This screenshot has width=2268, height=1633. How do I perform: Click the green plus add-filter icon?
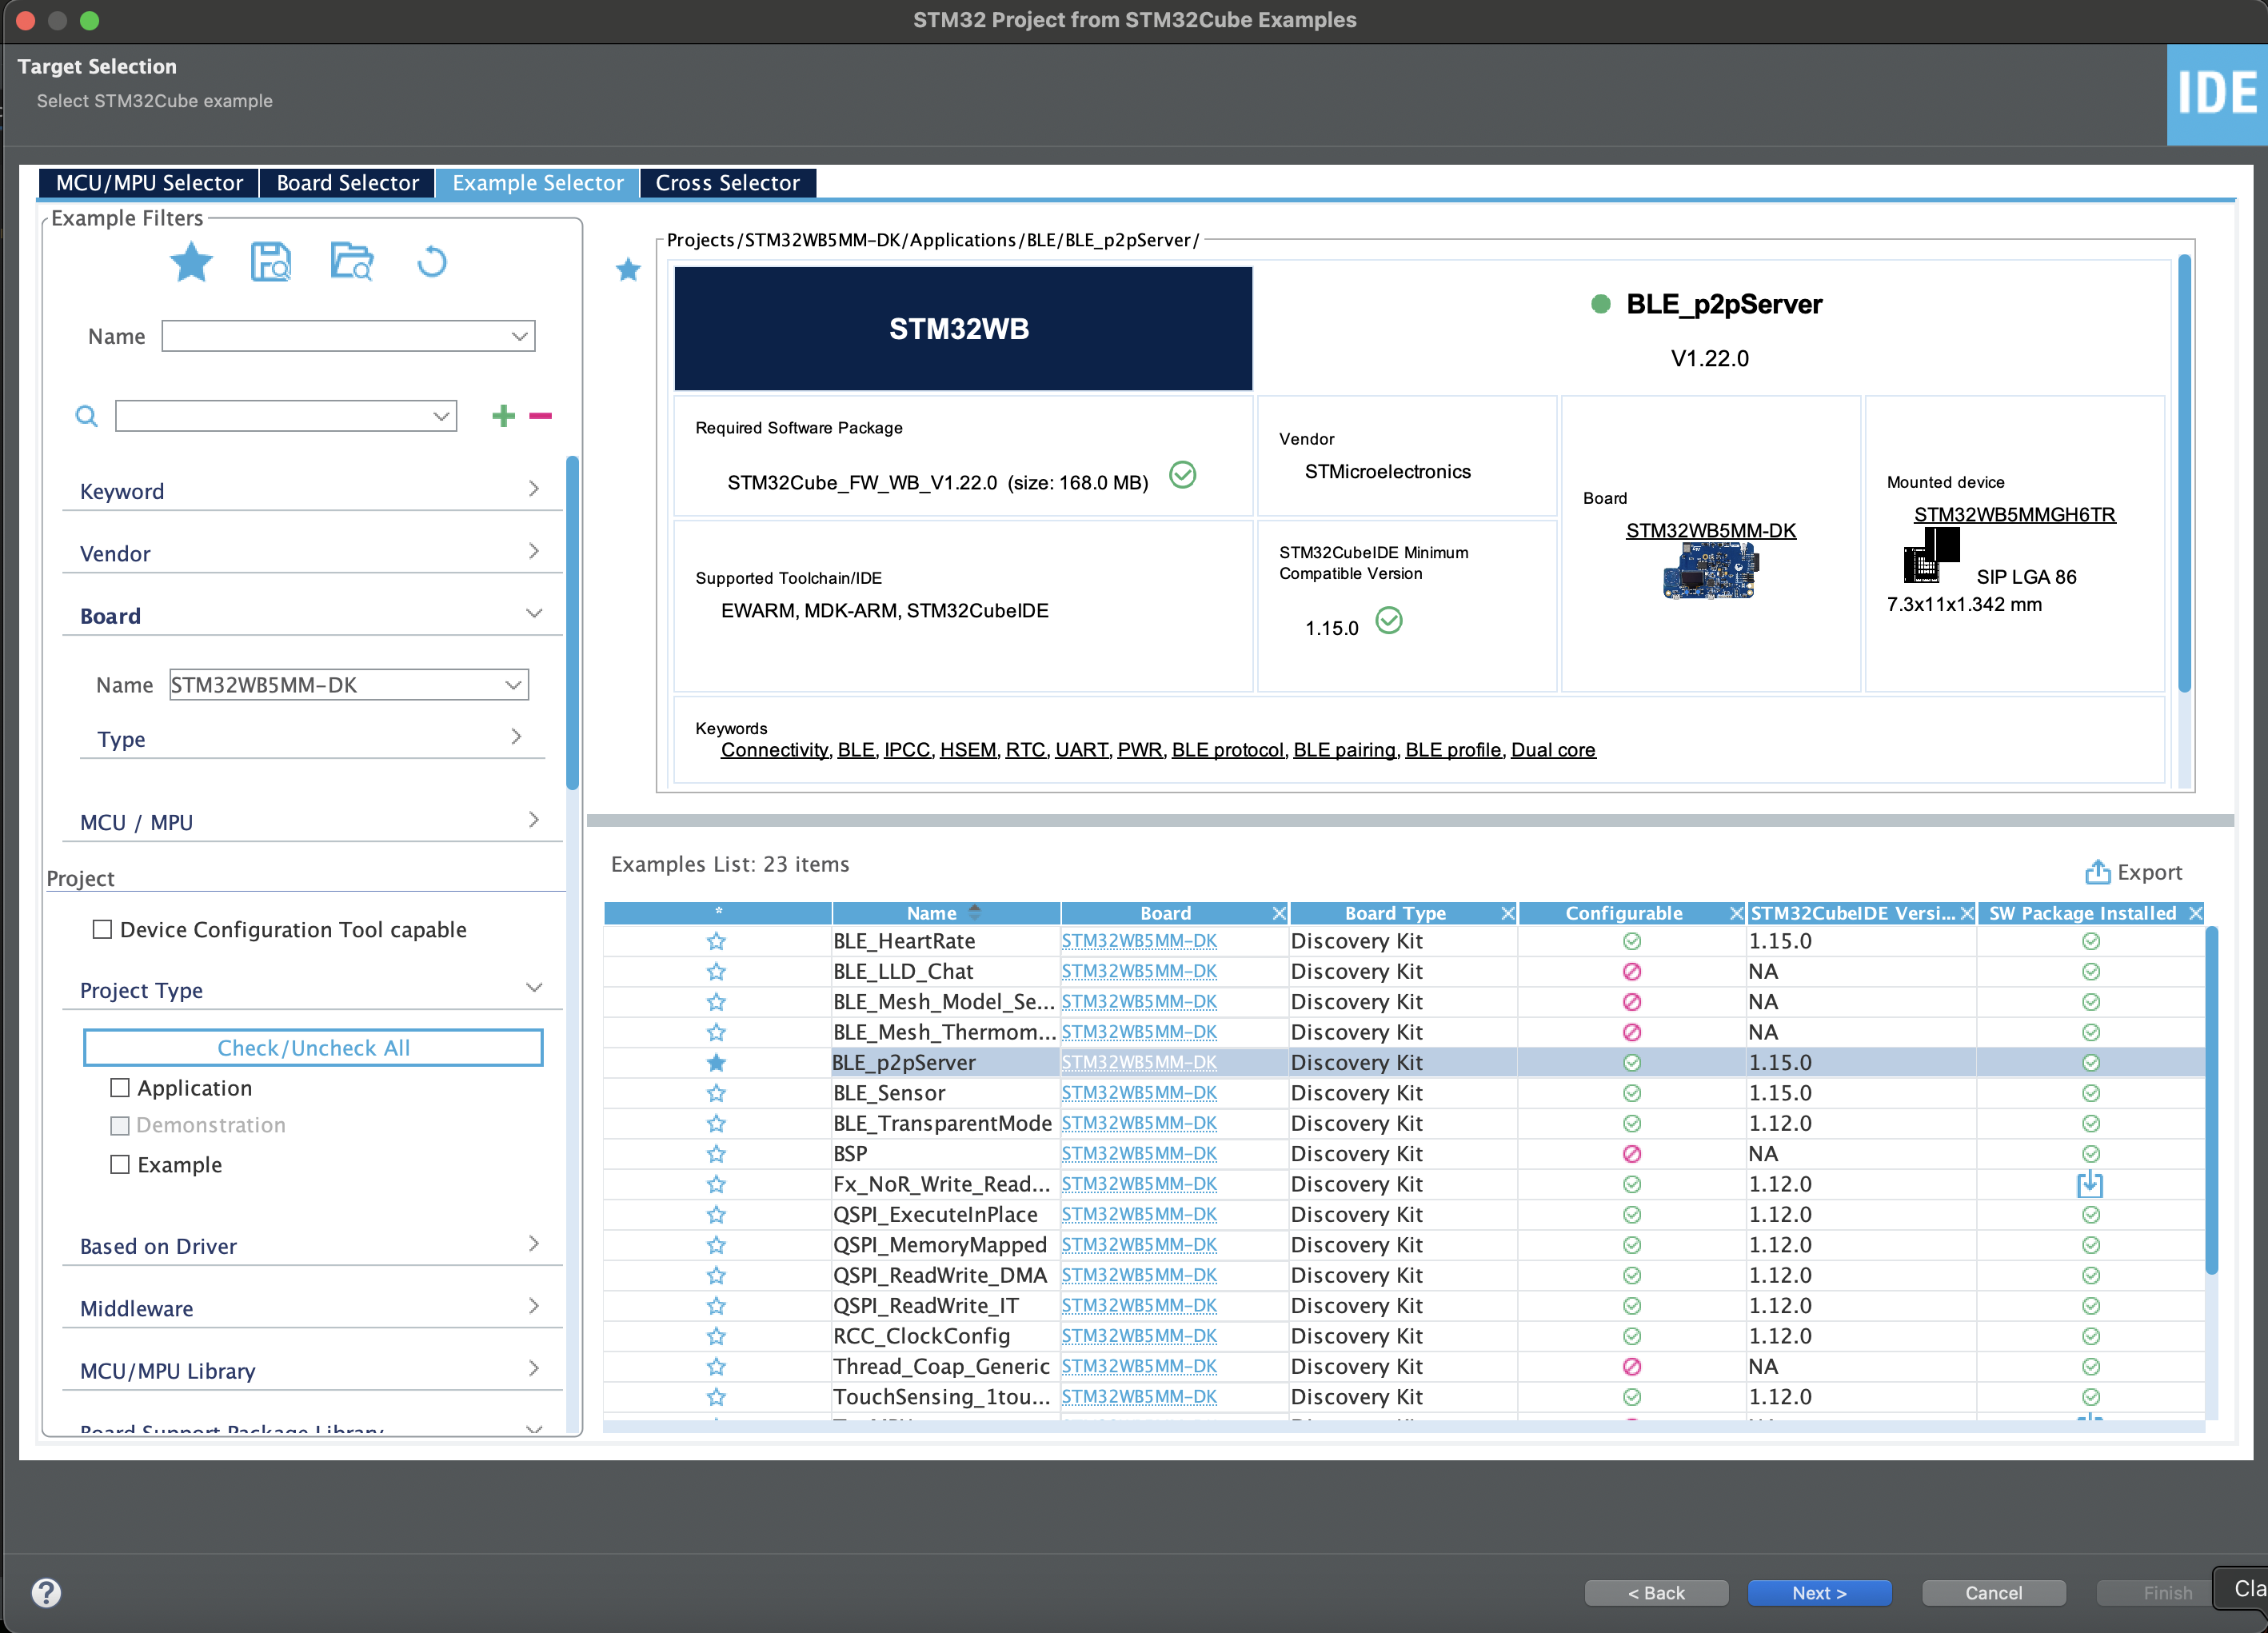pos(503,416)
